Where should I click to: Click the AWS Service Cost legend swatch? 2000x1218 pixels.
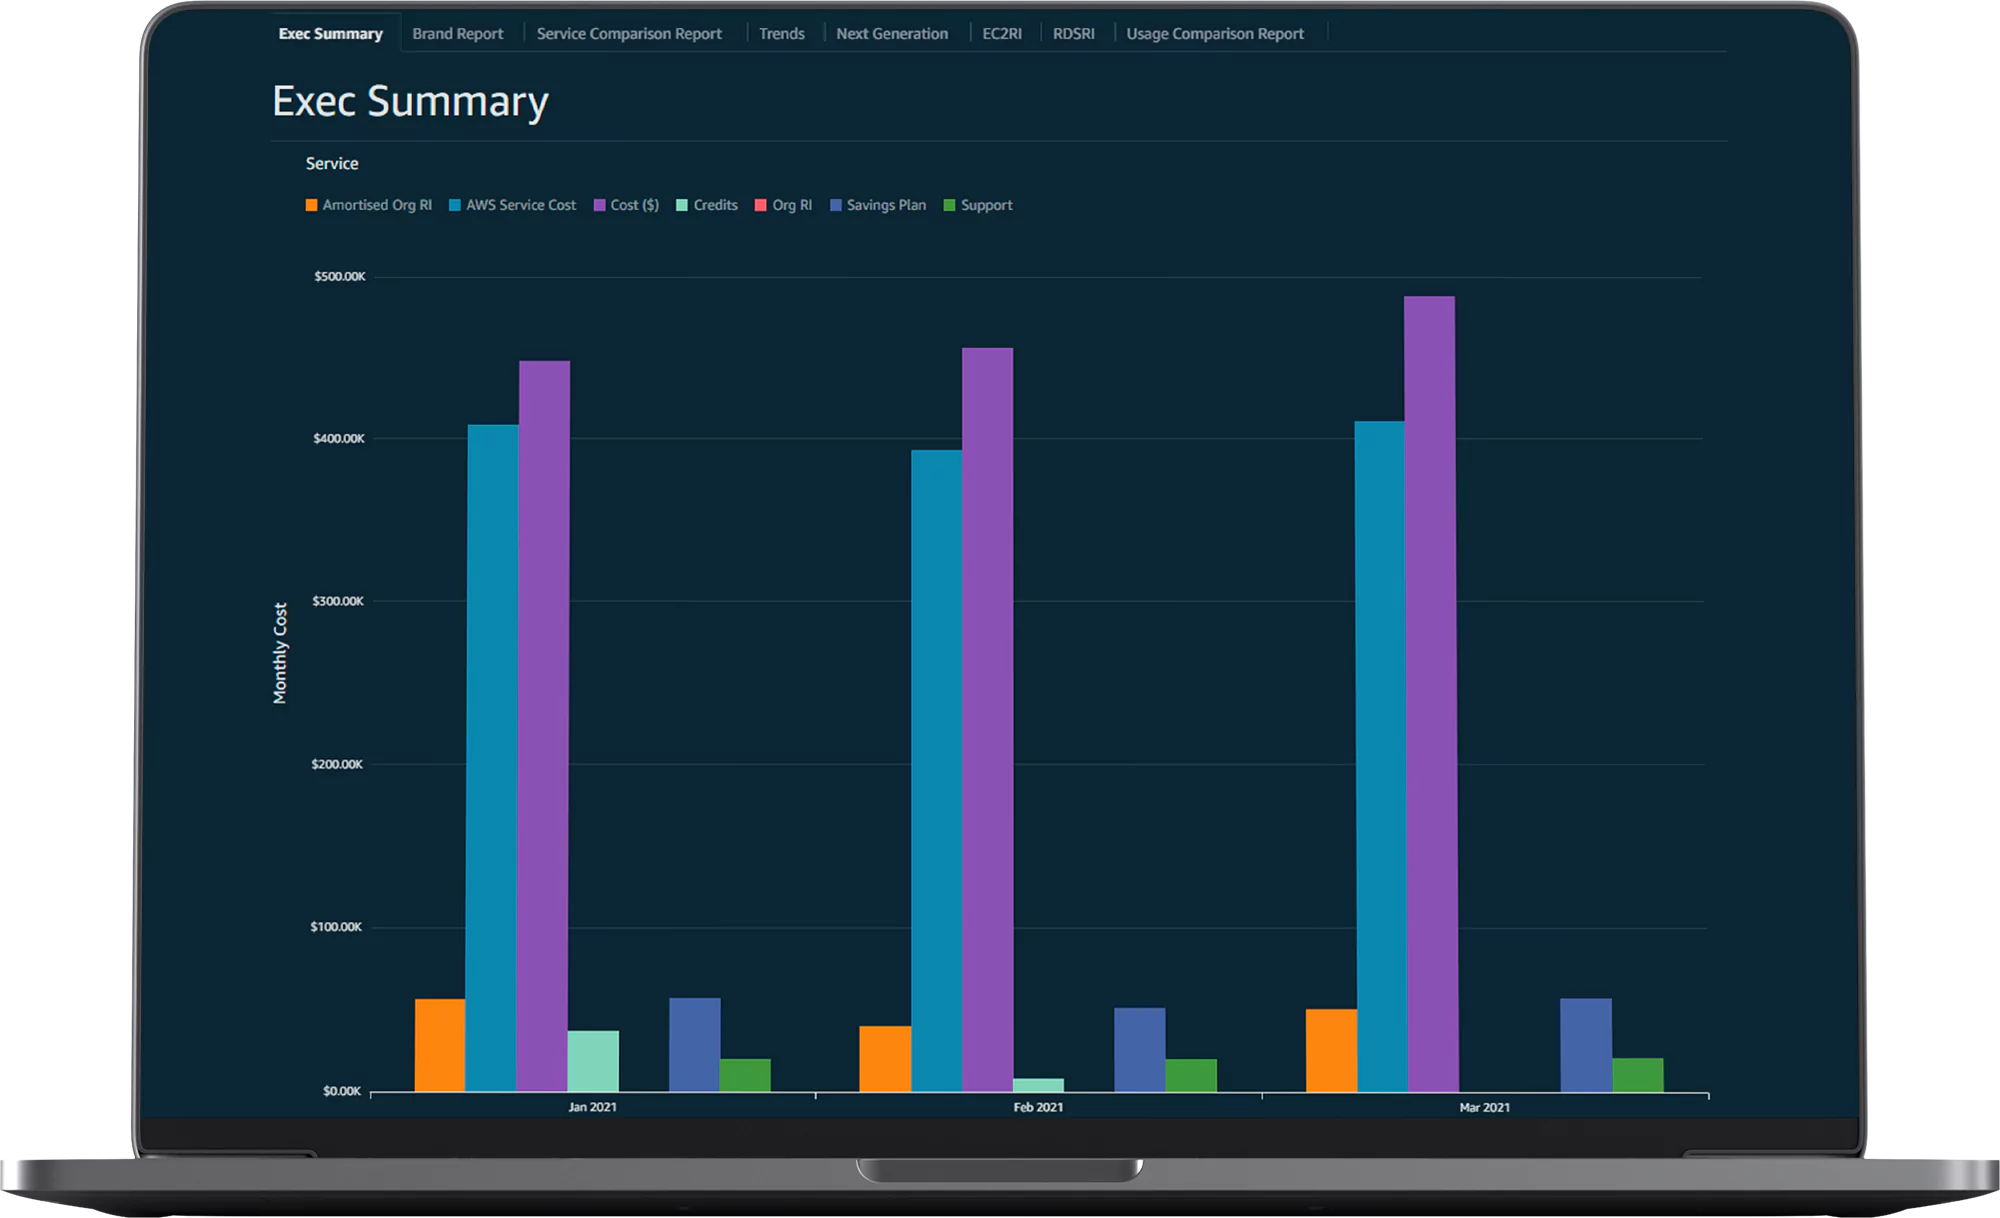click(x=455, y=205)
